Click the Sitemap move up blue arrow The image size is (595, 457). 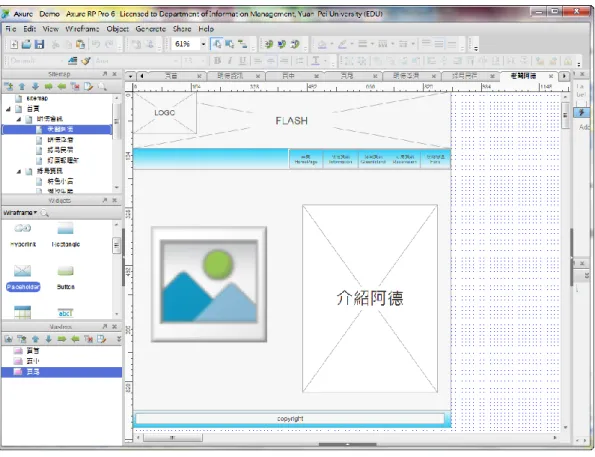click(22, 87)
